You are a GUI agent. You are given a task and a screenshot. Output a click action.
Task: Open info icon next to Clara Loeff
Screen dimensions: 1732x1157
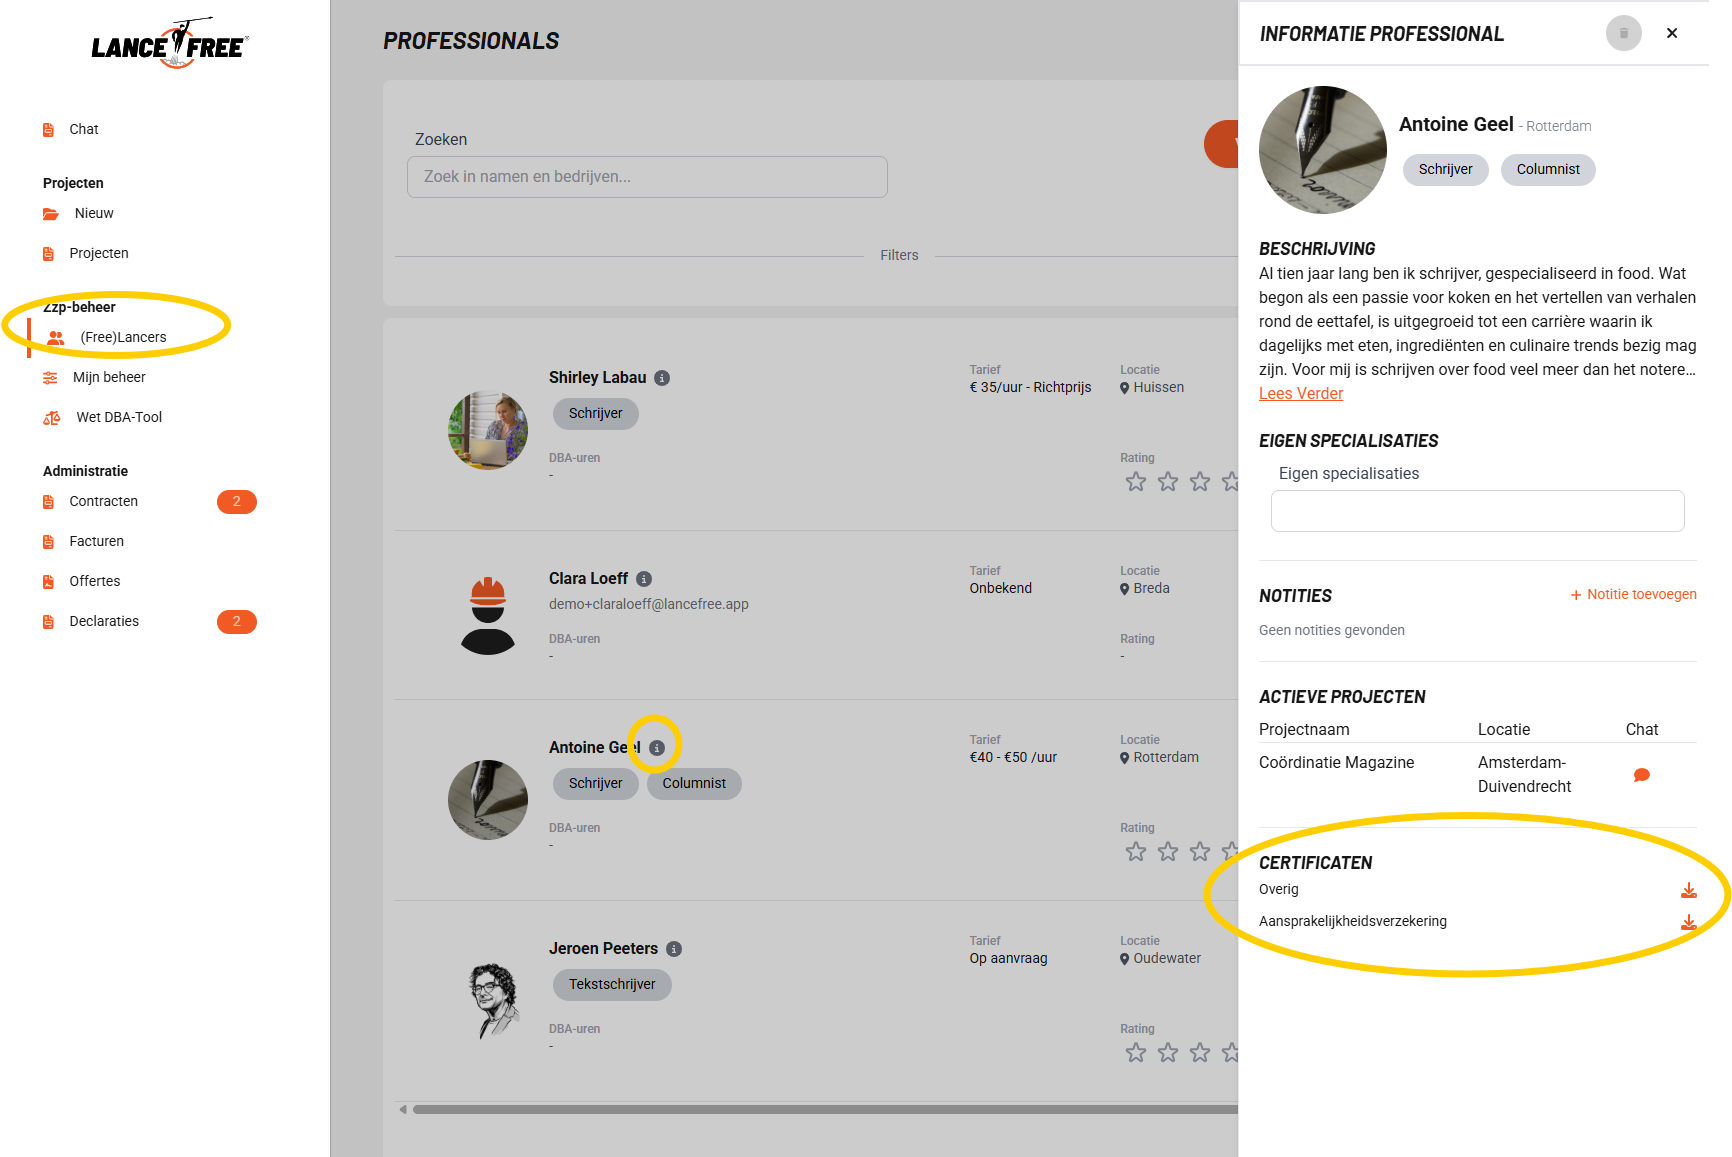click(x=644, y=579)
